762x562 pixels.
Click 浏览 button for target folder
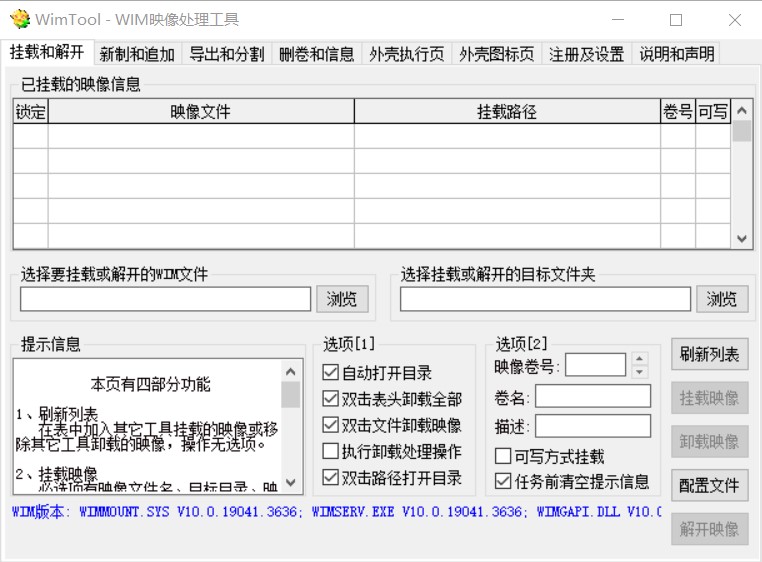click(722, 299)
